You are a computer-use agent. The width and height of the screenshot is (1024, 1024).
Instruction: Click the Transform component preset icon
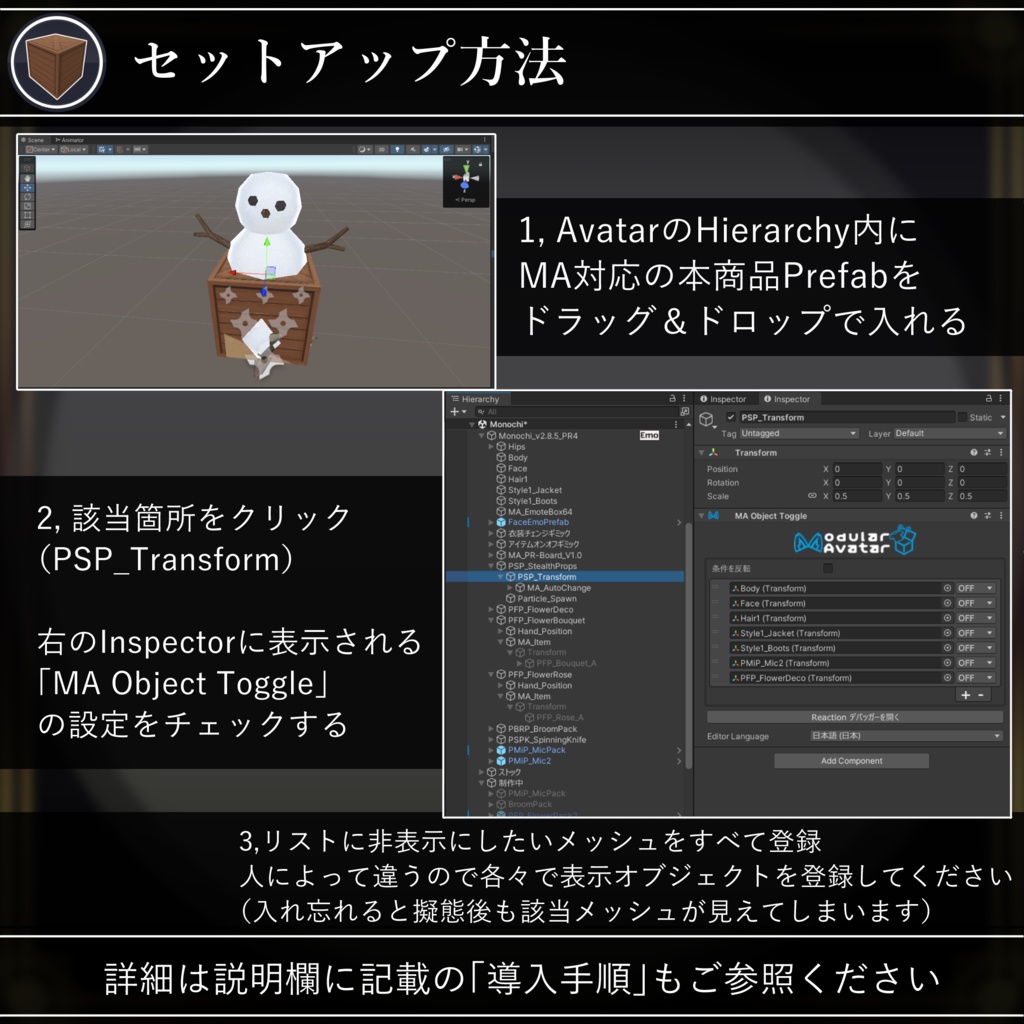pos(987,453)
